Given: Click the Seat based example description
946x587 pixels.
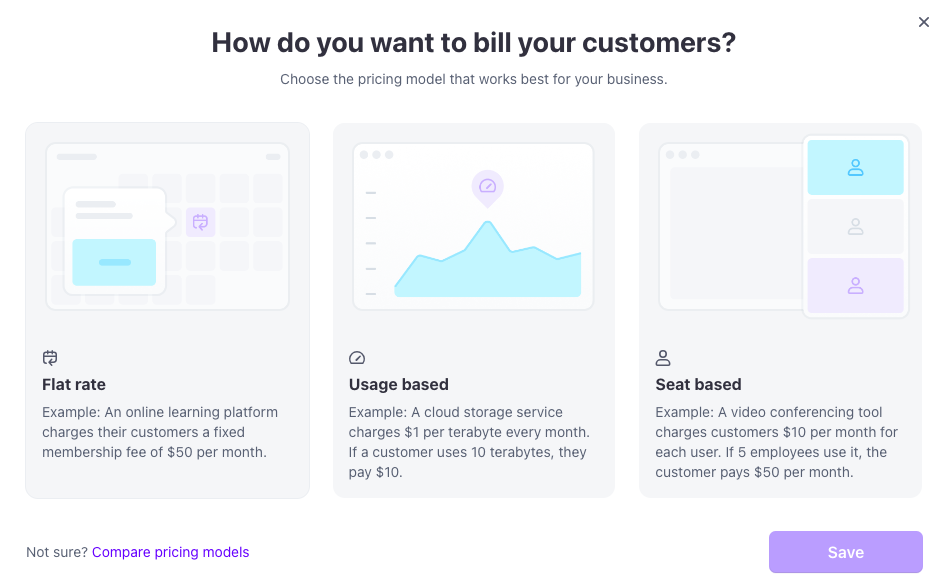Looking at the screenshot, I should 776,442.
